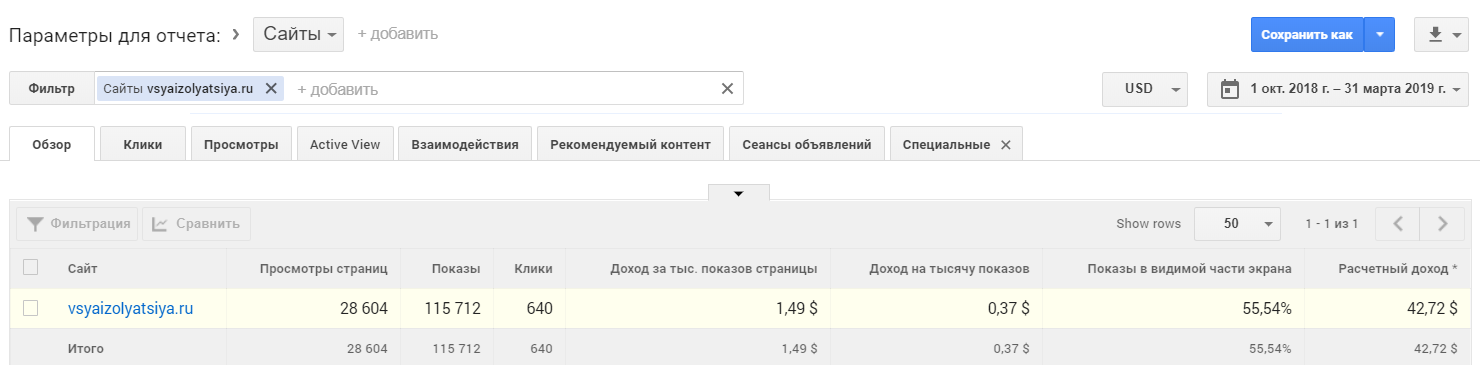Close the Специальные tab

coord(1005,144)
